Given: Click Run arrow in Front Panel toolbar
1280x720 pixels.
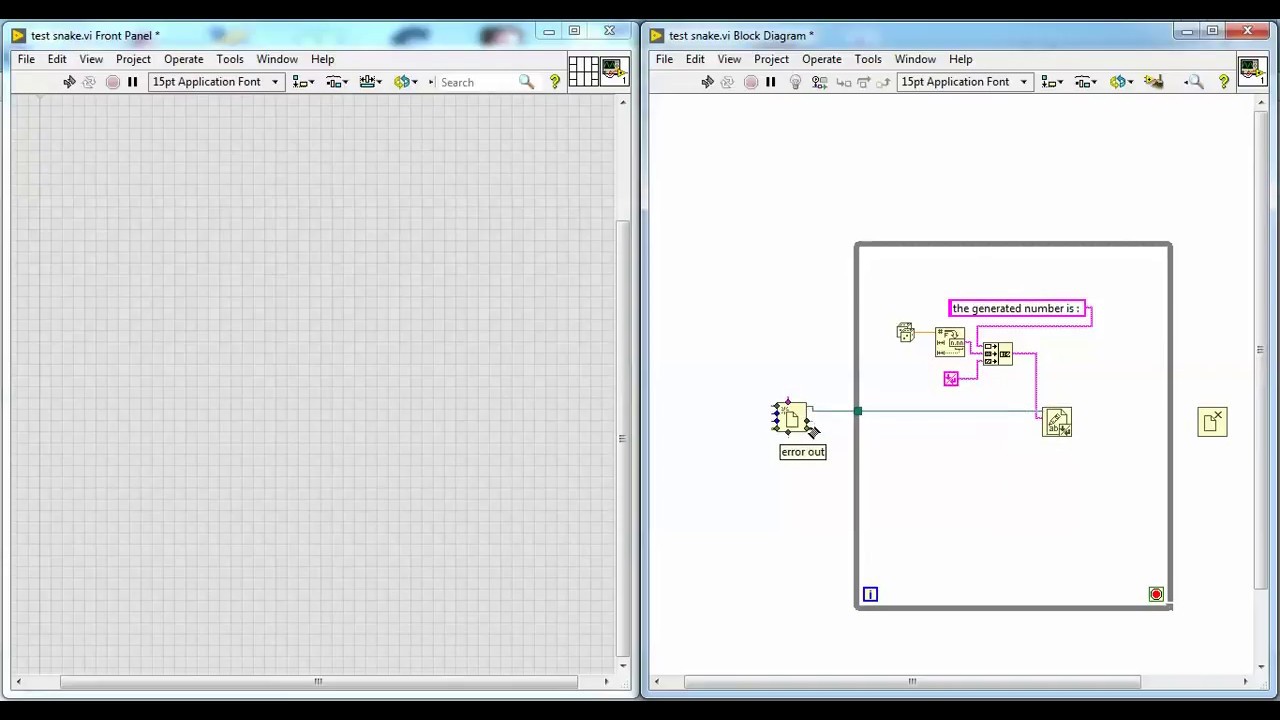Looking at the screenshot, I should pyautogui.click(x=69, y=82).
